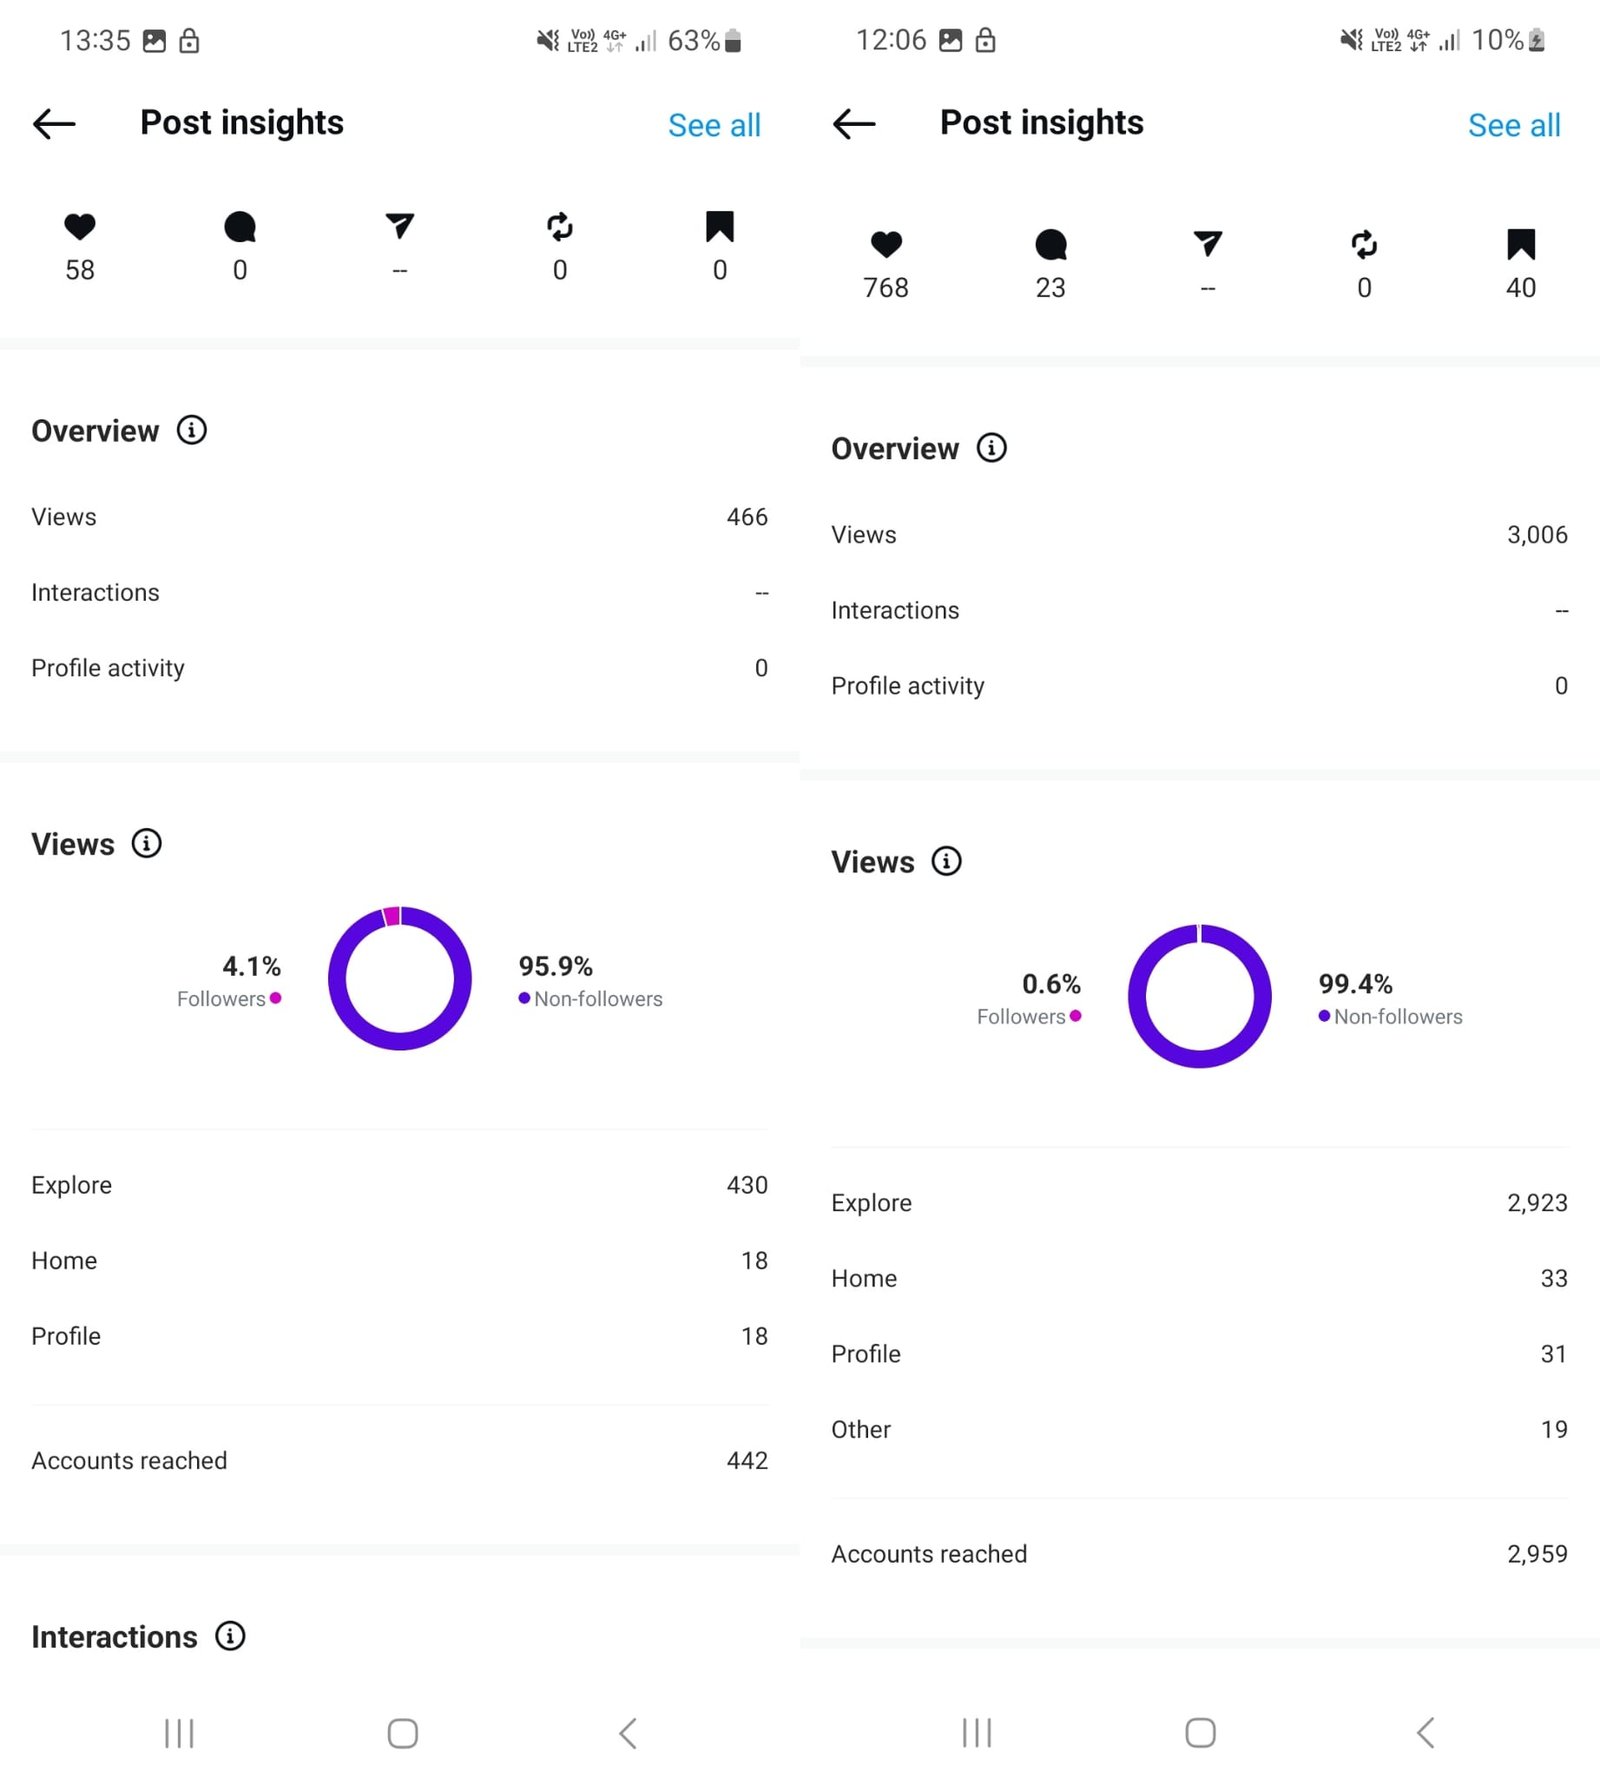Click See all on the right screen
Image resolution: width=1600 pixels, height=1778 pixels.
pyautogui.click(x=1514, y=125)
